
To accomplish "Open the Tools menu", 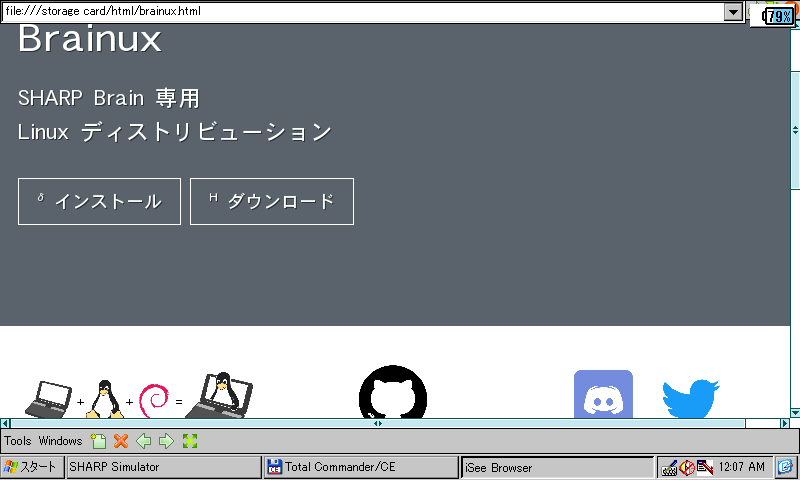I will click(x=18, y=441).
